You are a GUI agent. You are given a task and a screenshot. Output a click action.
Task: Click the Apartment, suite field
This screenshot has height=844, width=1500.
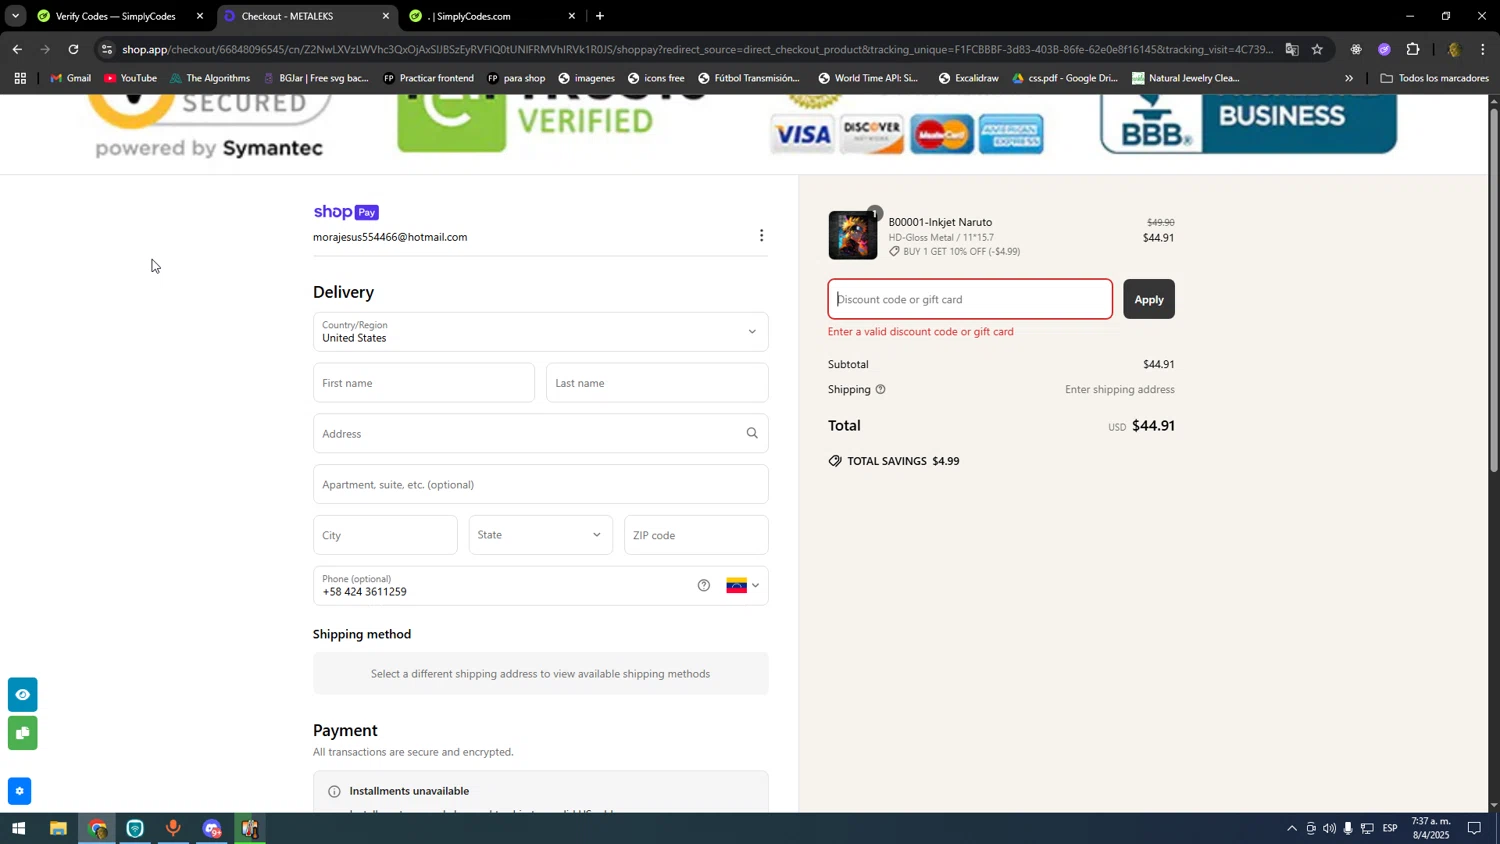[540, 484]
